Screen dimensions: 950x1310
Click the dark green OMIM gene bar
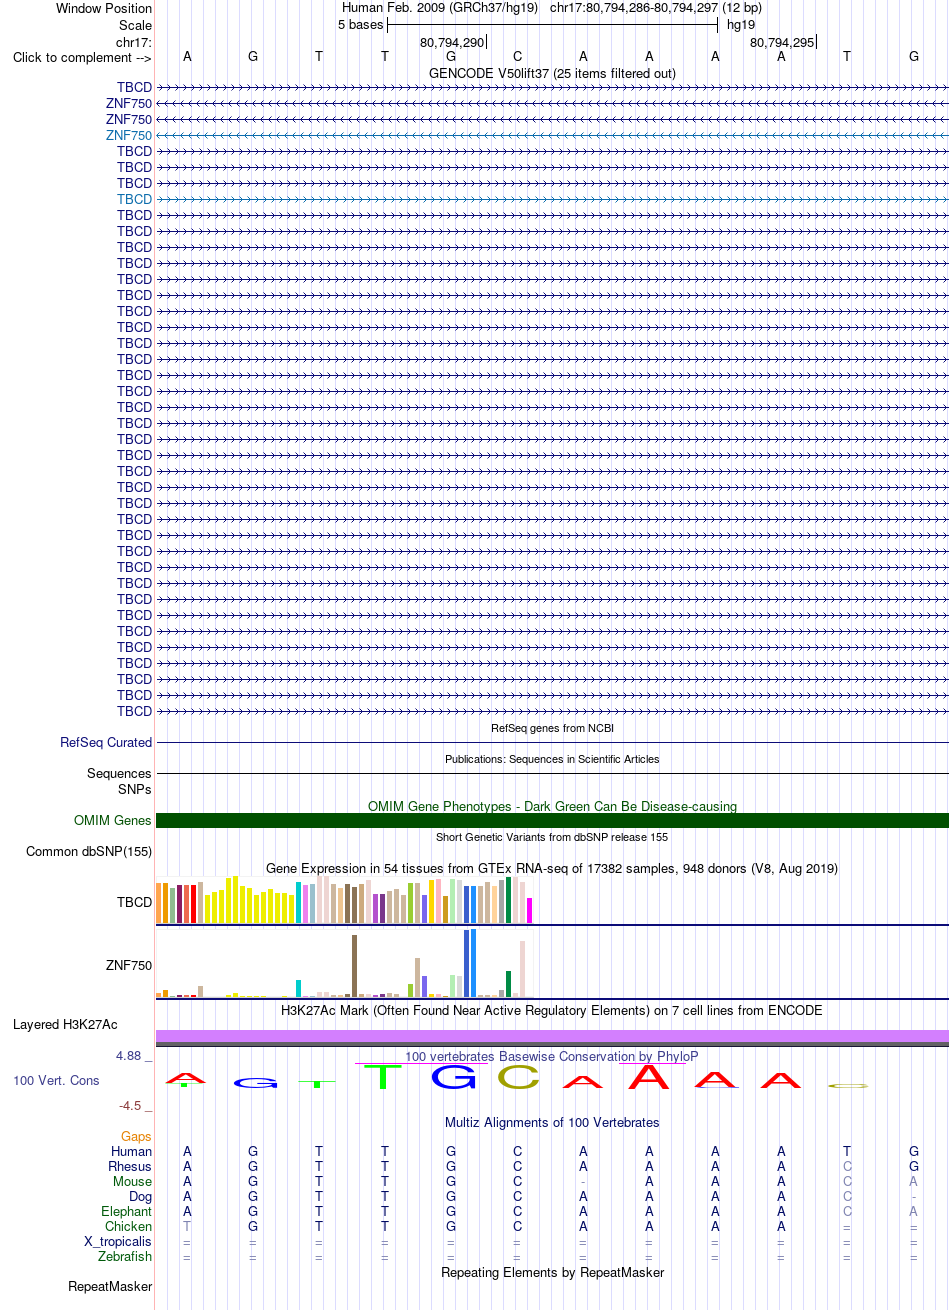pyautogui.click(x=552, y=820)
